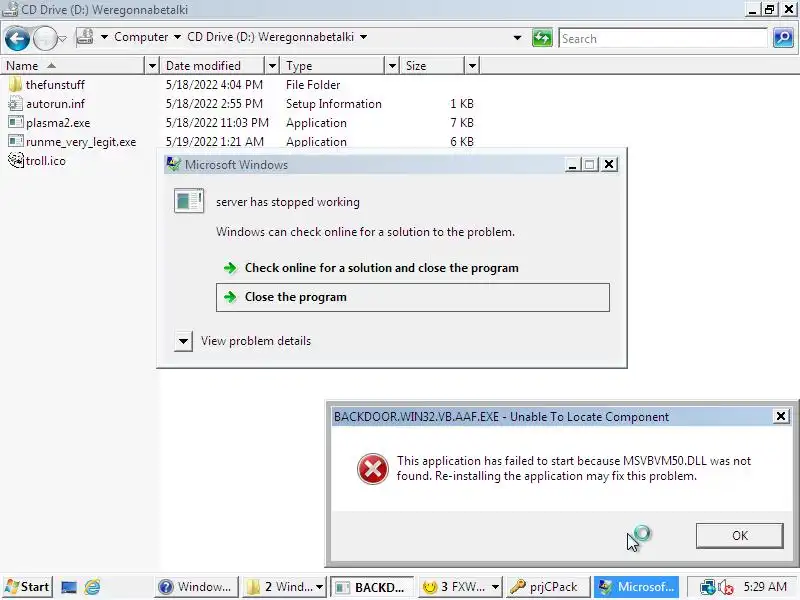Click the 5/18/2022 4:04 PM date cell
Image resolution: width=800 pixels, height=600 pixels.
tap(214, 85)
